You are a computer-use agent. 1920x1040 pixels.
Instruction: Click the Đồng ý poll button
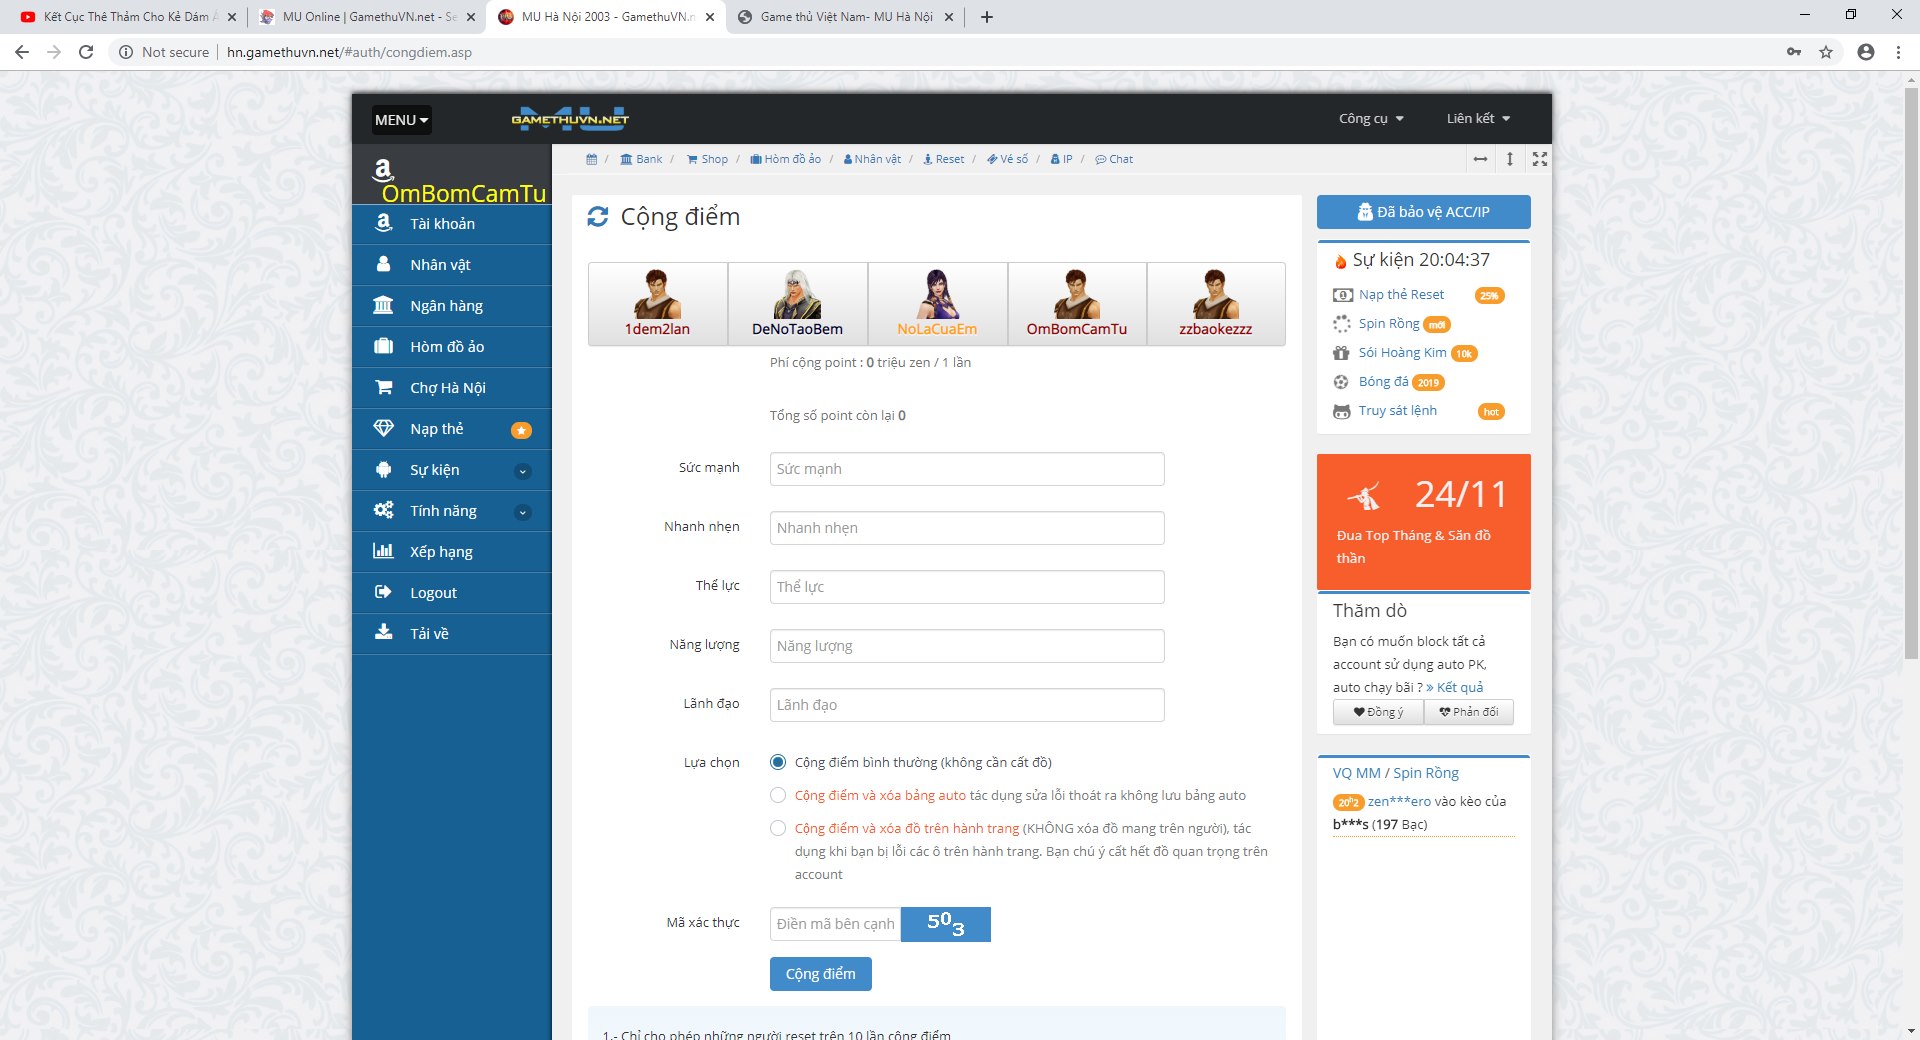[x=1378, y=712]
